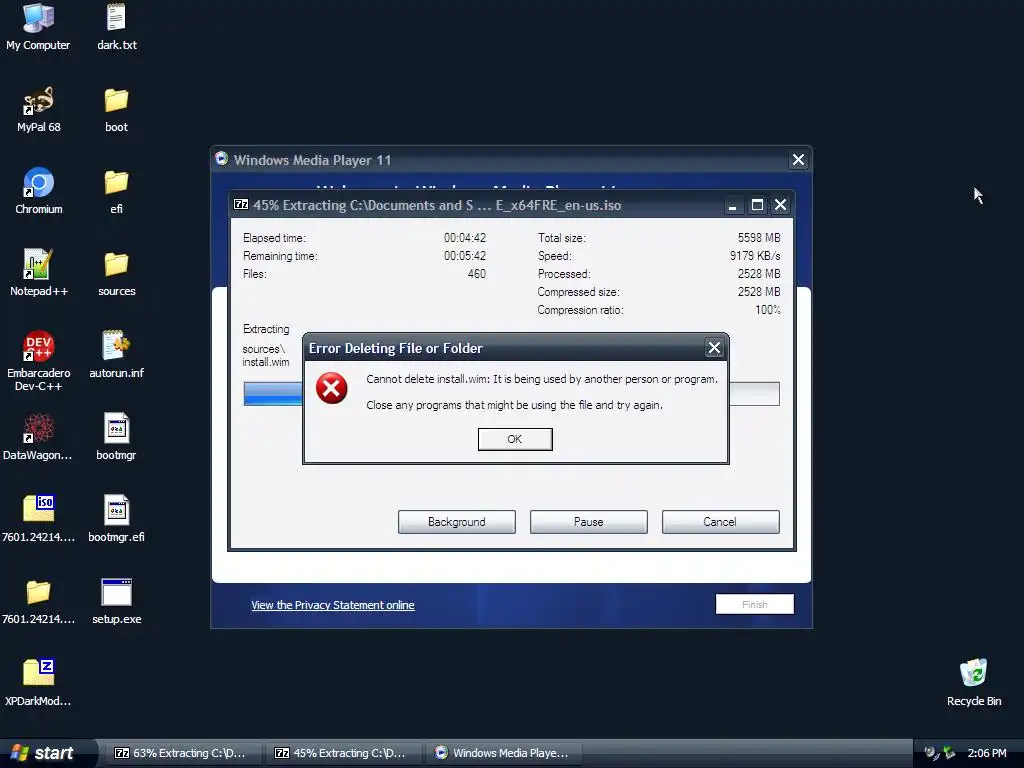
Task: Click the install.wim file path text
Action: 266,355
